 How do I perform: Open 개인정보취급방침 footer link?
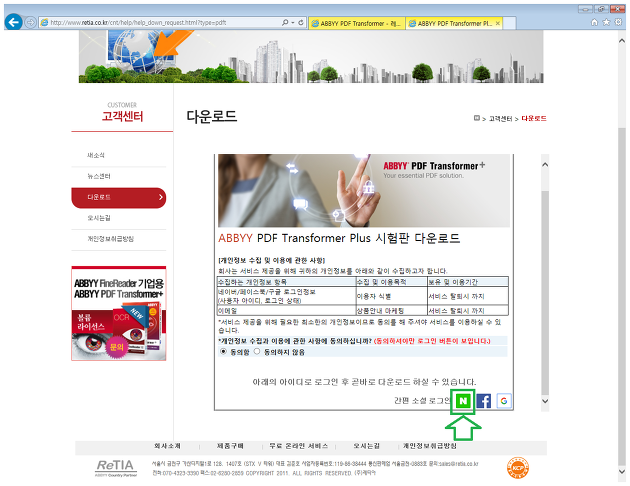pos(430,446)
